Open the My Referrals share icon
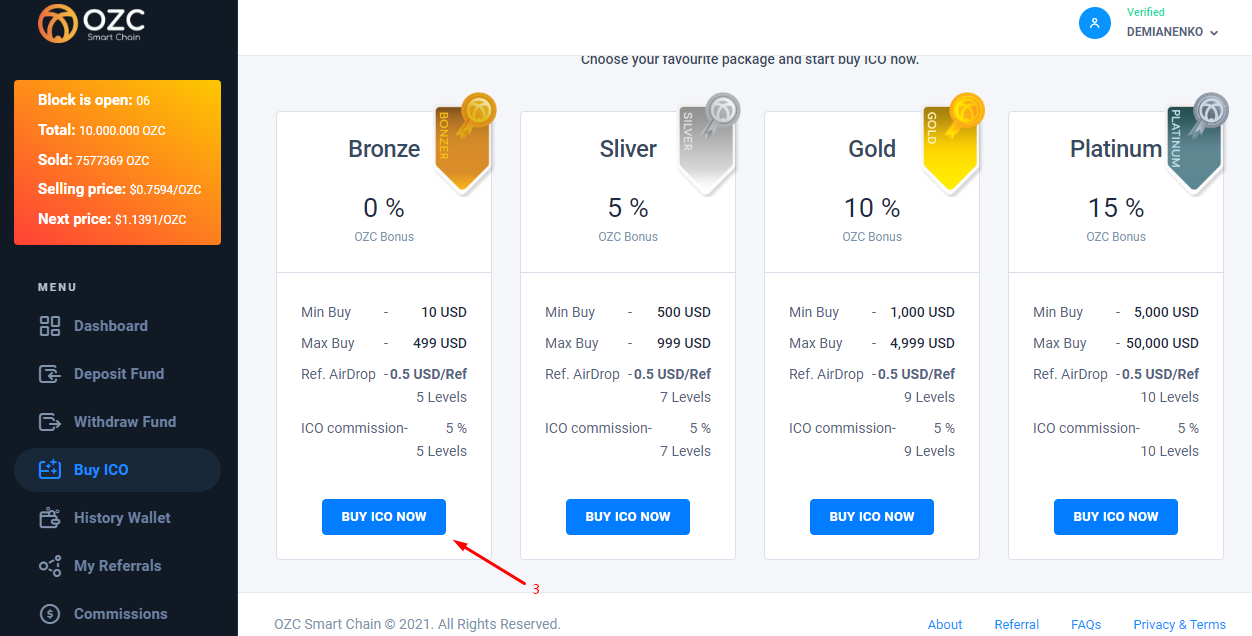1252x636 pixels. click(x=50, y=566)
